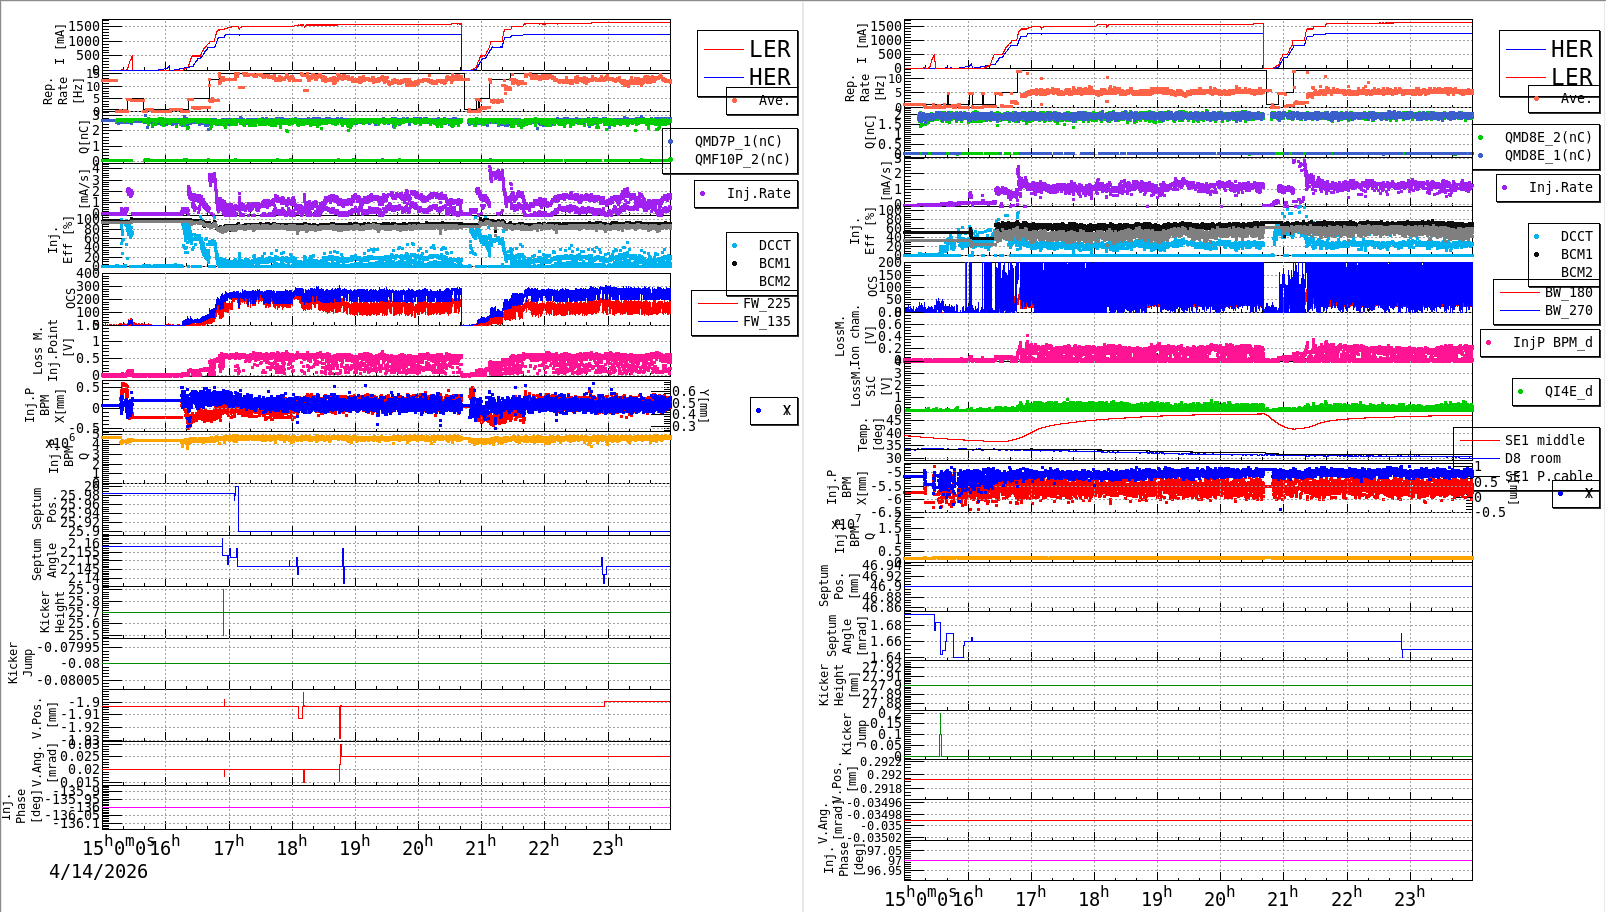Click the 20h time tick on the right plot
The image size is (1606, 912).
tap(1219, 898)
